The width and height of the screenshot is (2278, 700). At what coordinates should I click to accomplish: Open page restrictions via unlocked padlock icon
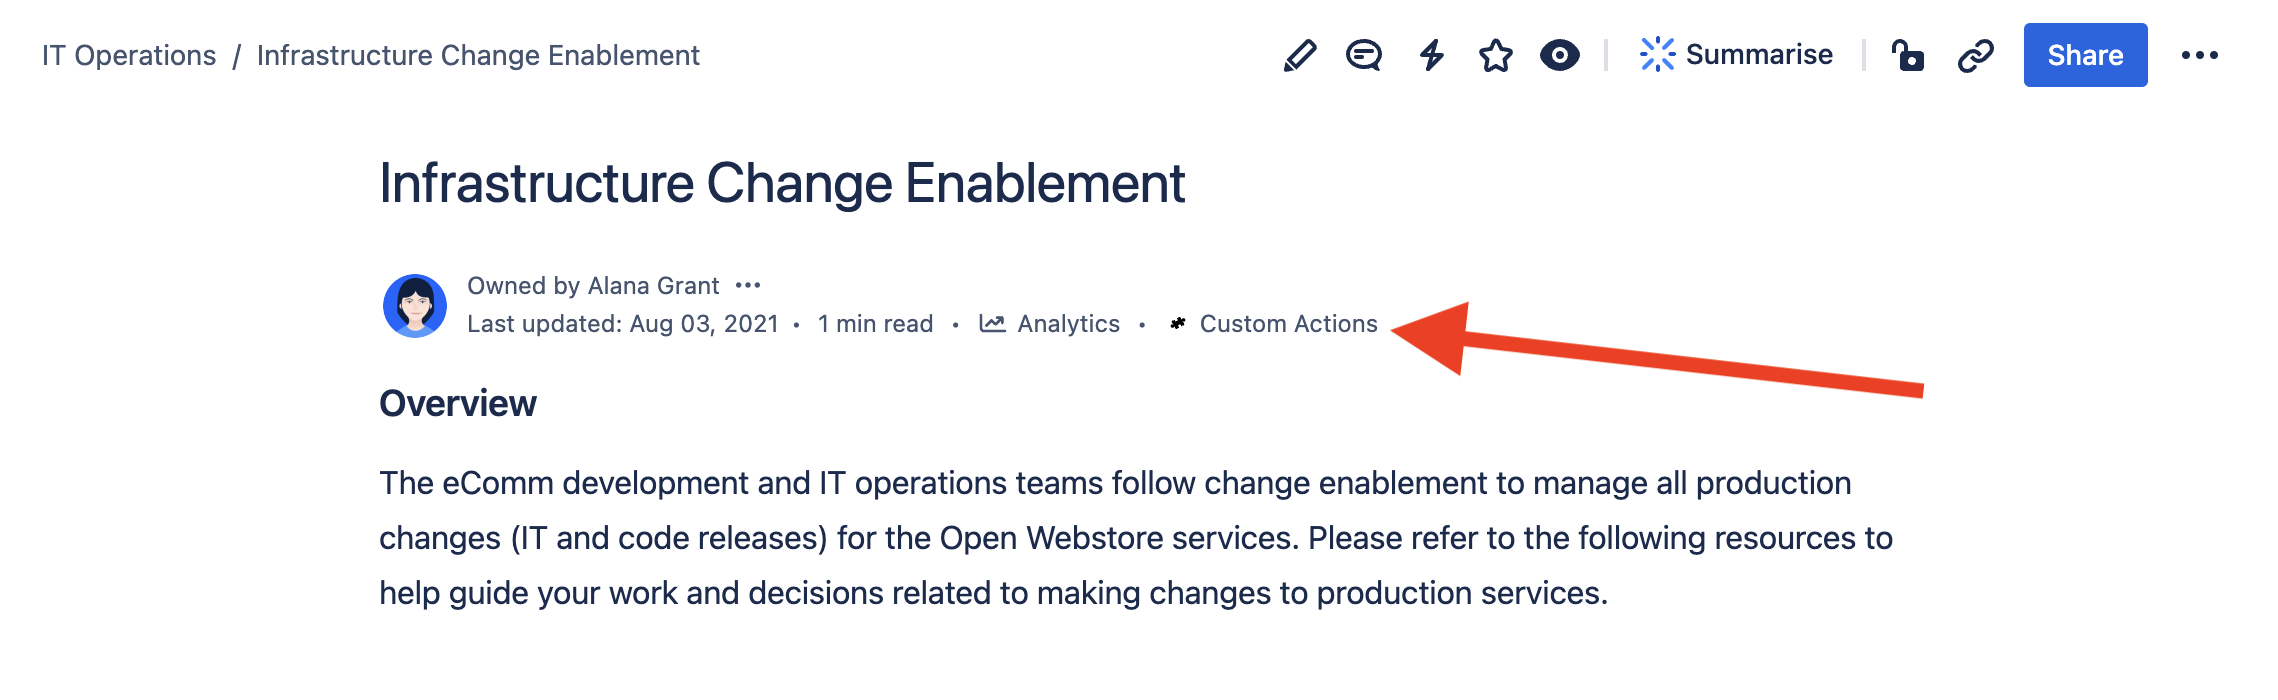[x=1908, y=55]
